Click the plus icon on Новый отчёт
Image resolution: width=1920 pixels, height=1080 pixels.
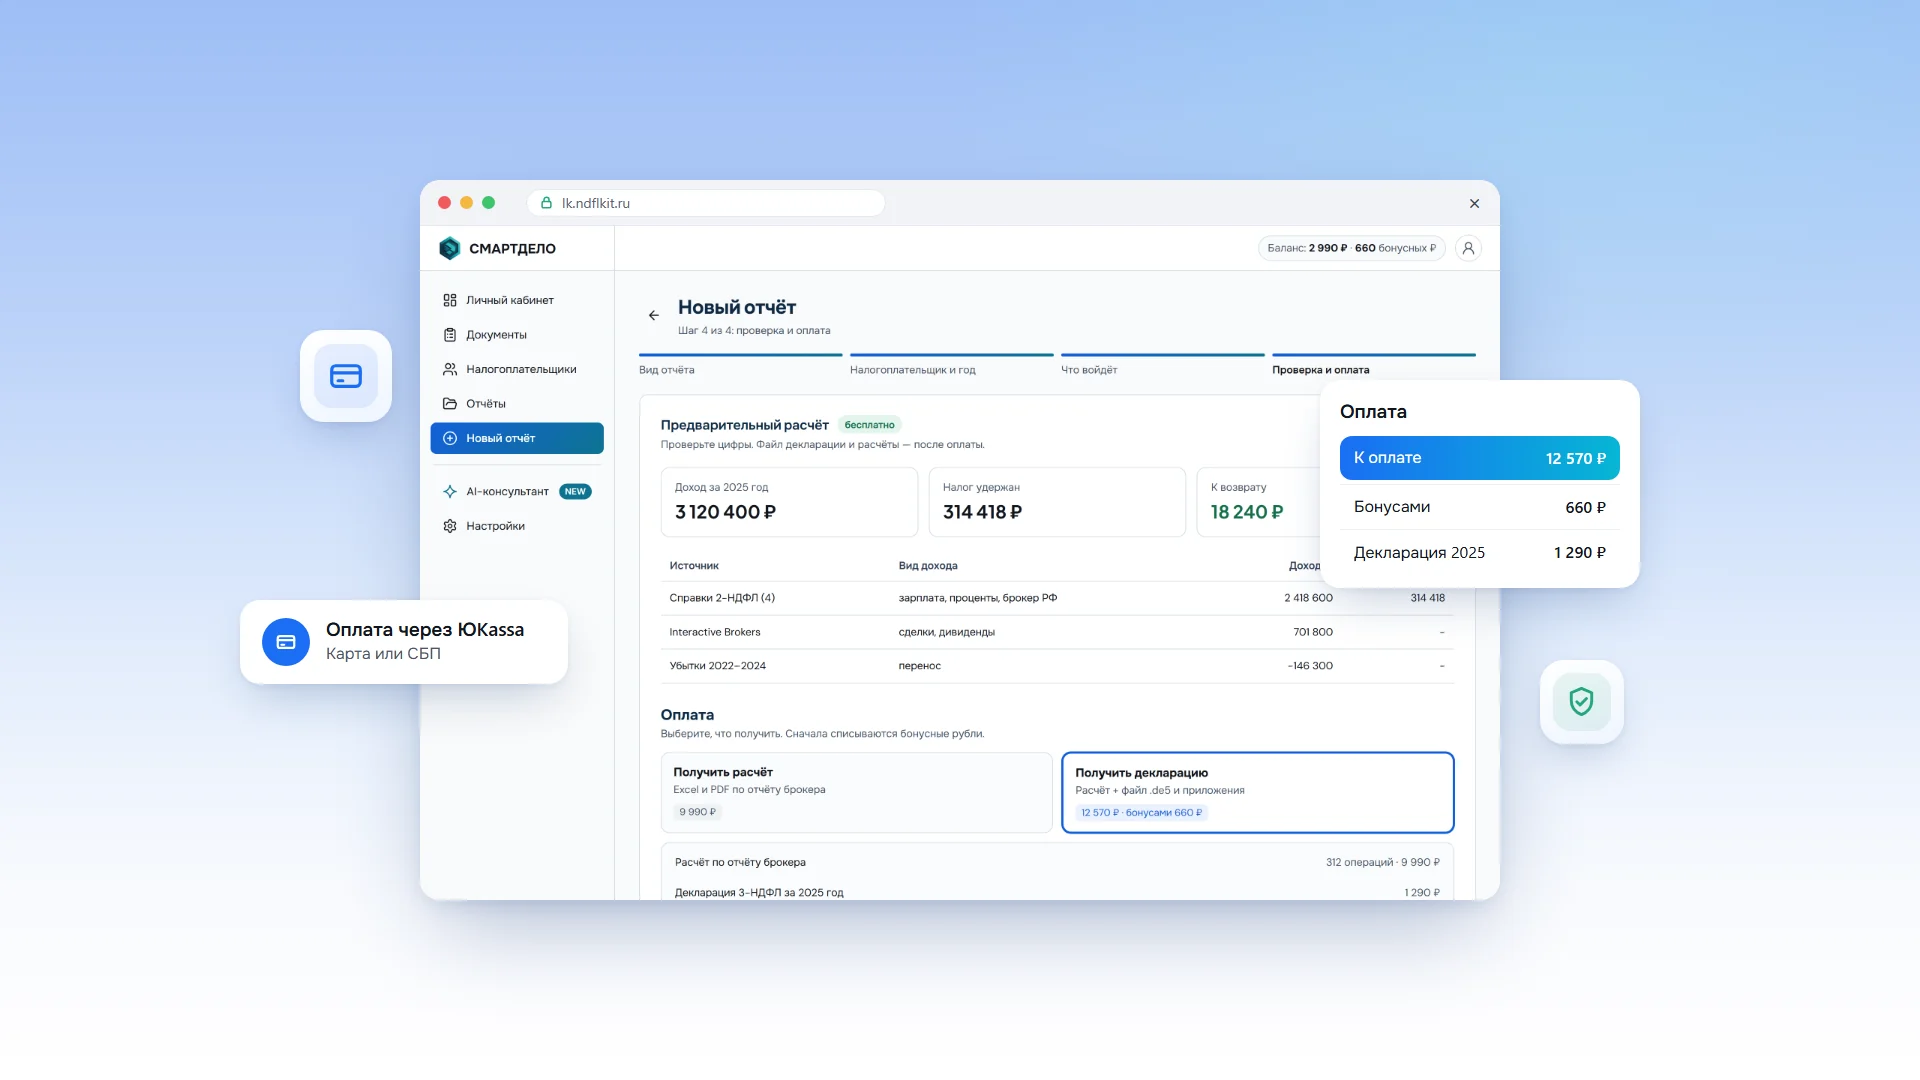450,438
